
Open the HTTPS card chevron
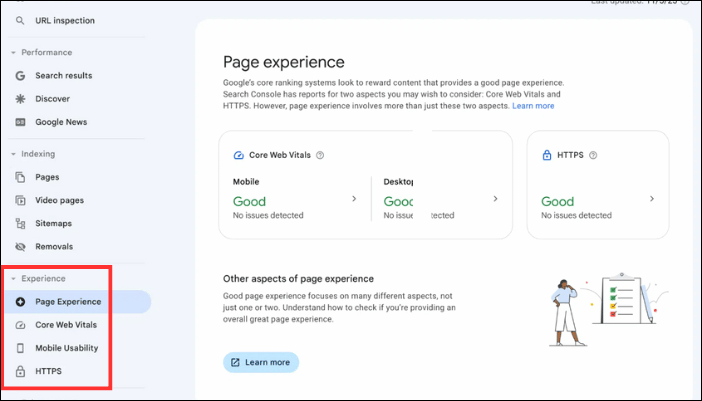pos(652,199)
